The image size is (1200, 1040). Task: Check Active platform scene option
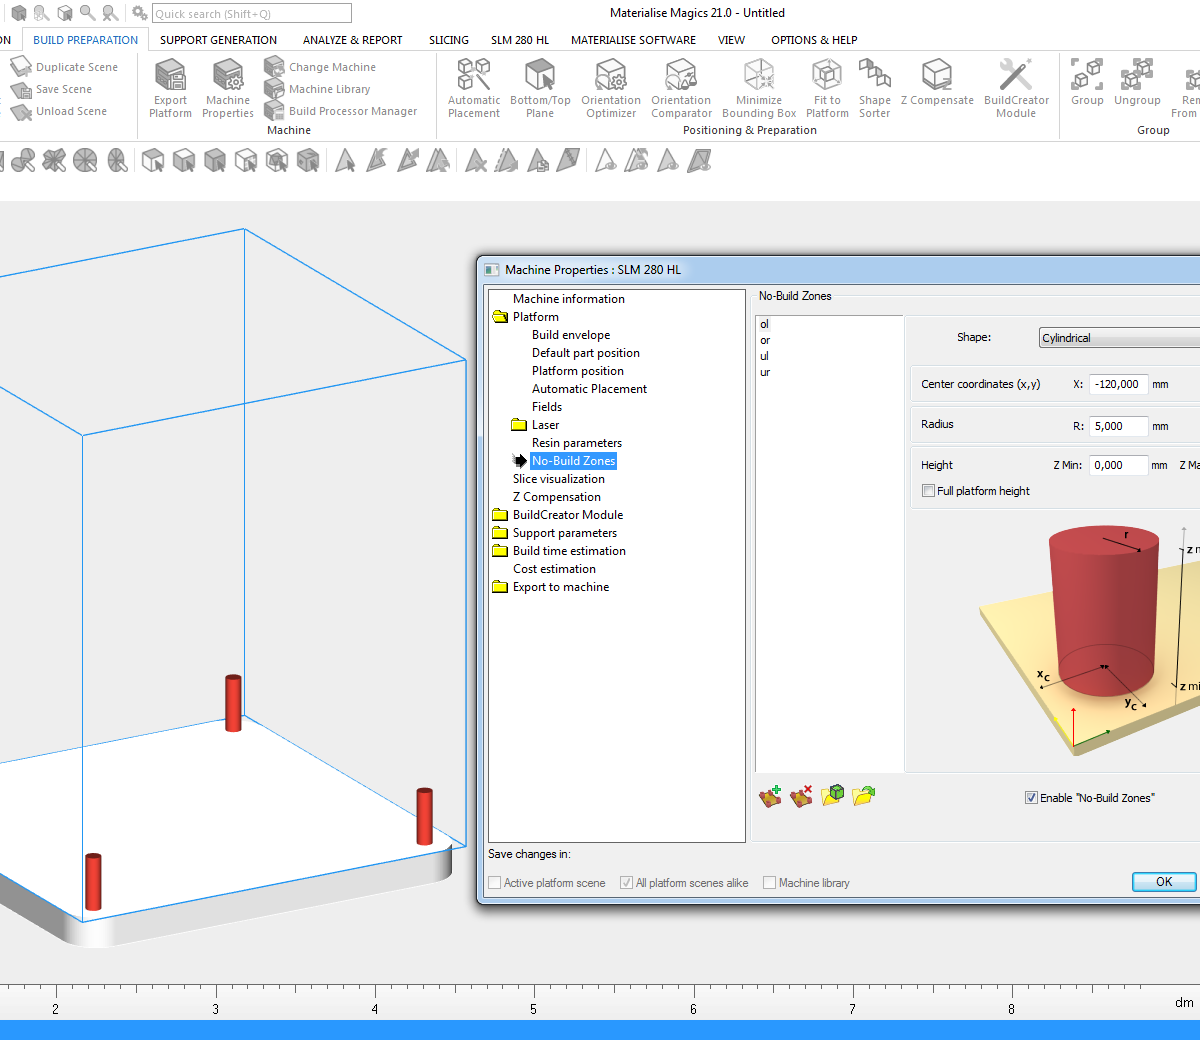click(x=494, y=883)
